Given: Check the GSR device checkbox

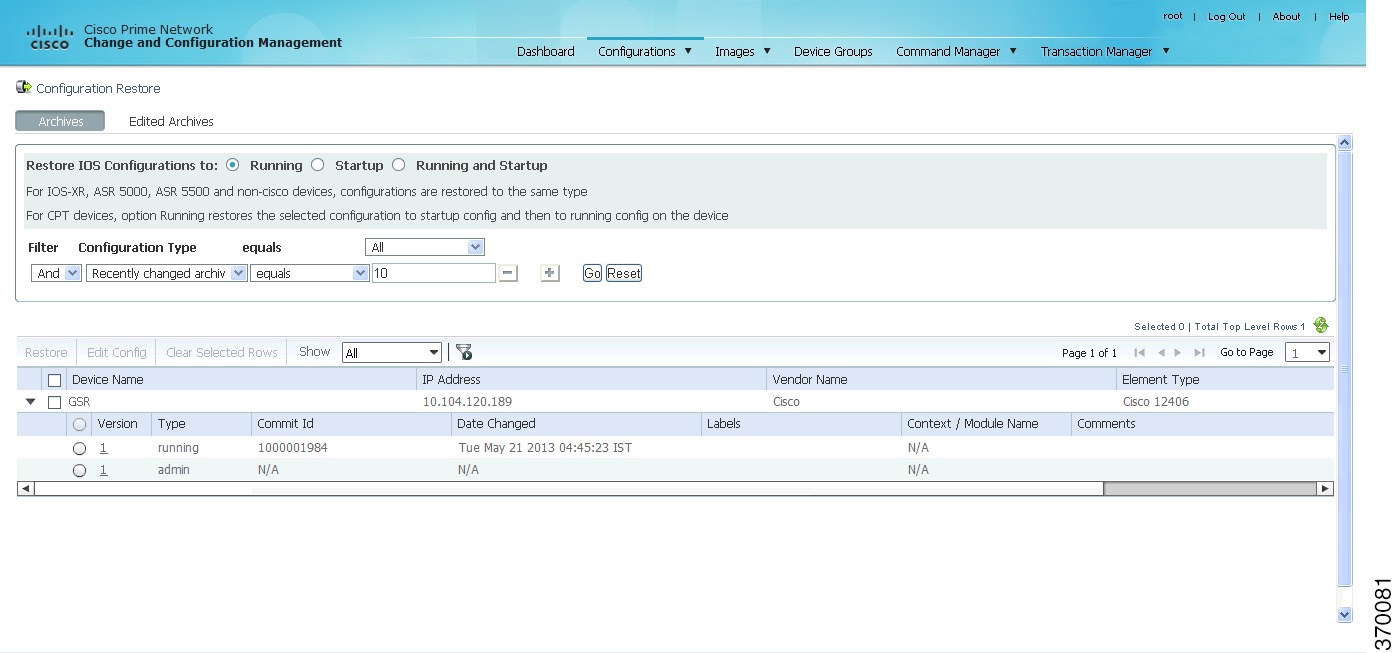Looking at the screenshot, I should point(55,402).
